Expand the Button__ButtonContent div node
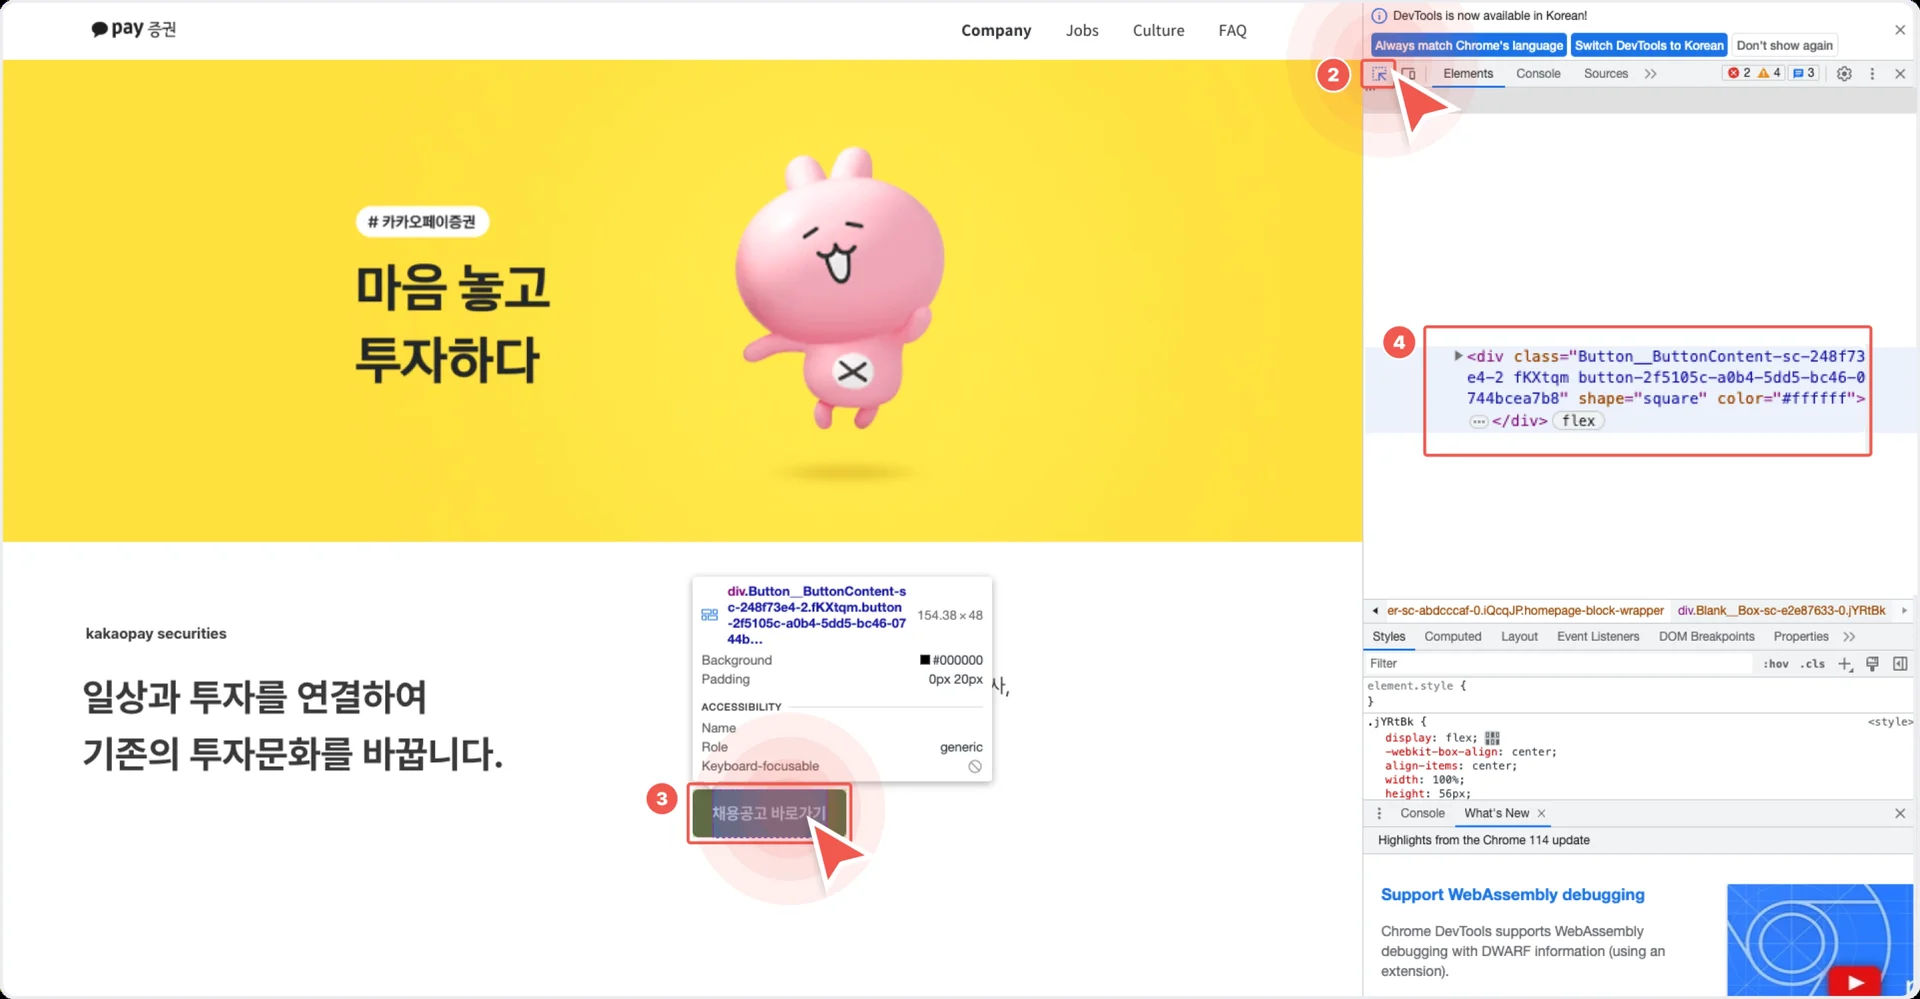 [1458, 356]
